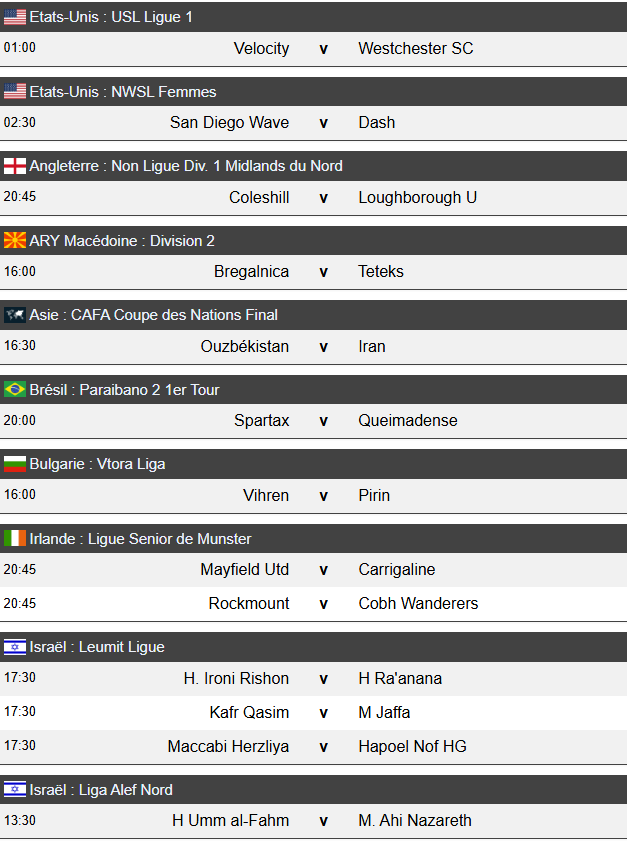Click the Brésil : Paraibano 2 1er Tour header
627x843 pixels.
124,390
